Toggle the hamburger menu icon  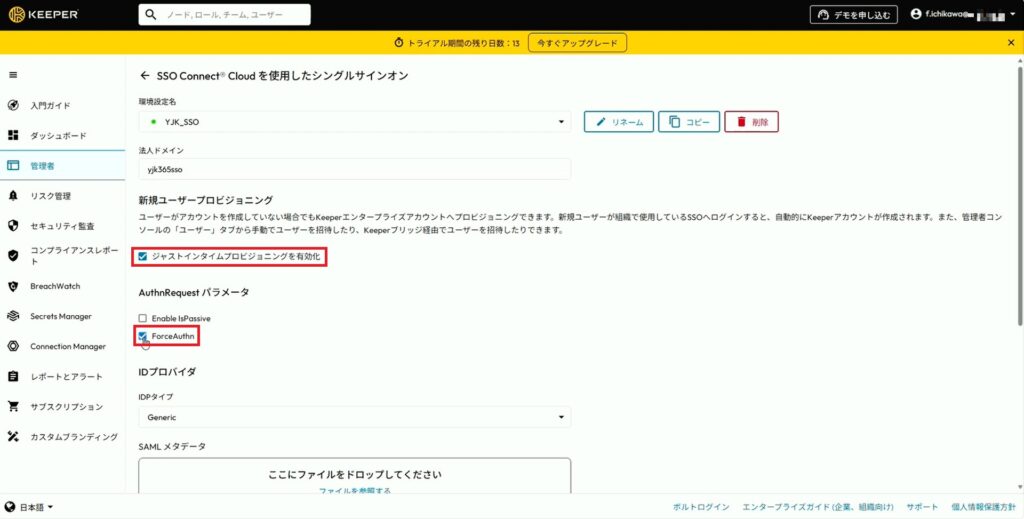click(x=13, y=75)
